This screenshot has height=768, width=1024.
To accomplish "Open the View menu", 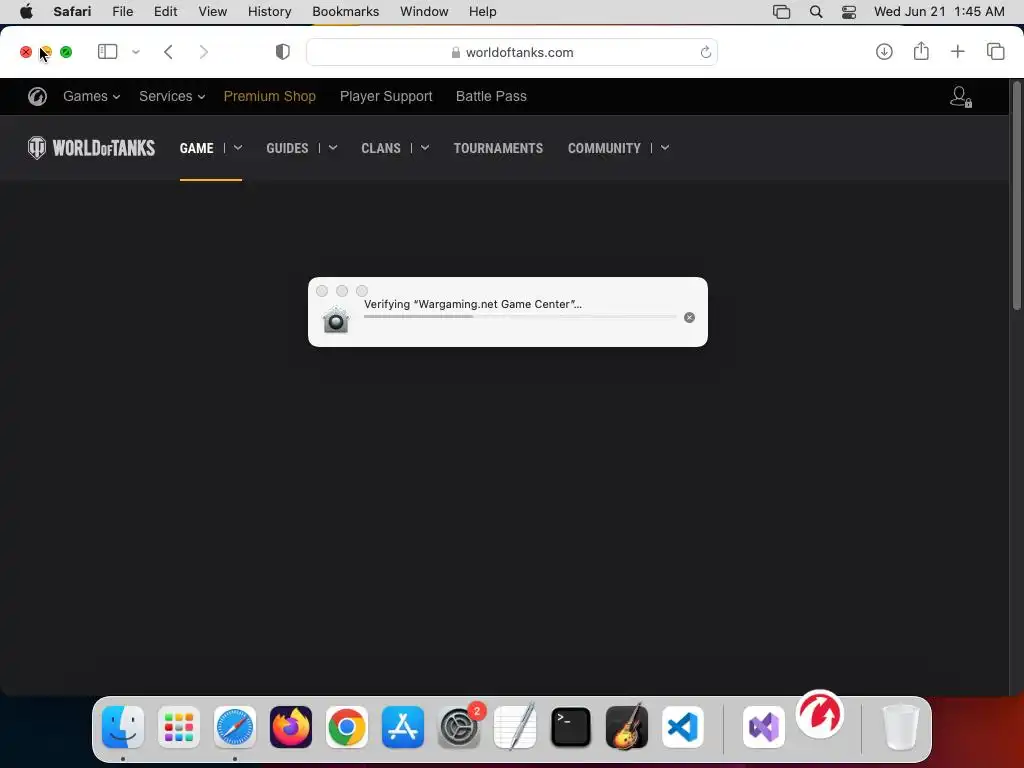I will click(212, 11).
